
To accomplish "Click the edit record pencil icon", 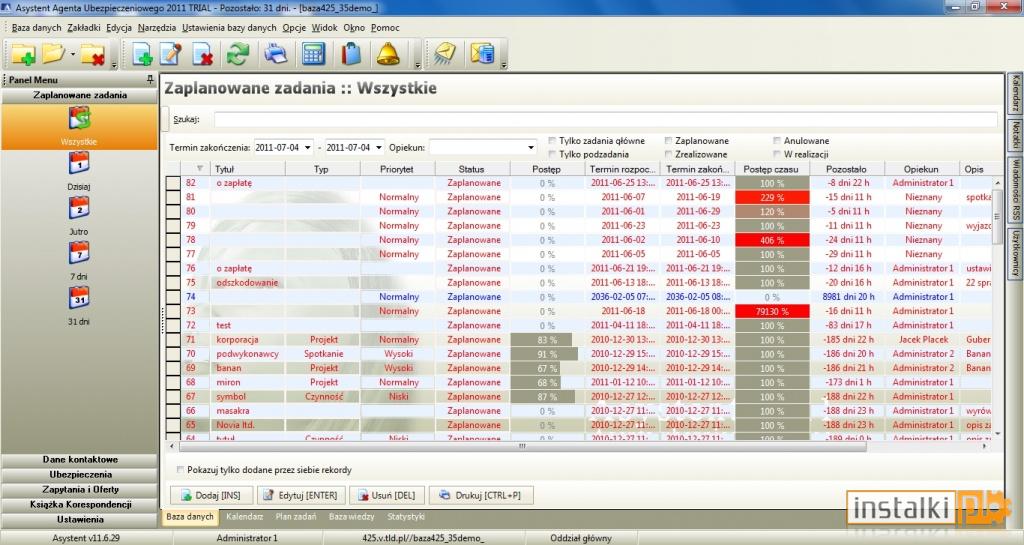I will (x=171, y=55).
